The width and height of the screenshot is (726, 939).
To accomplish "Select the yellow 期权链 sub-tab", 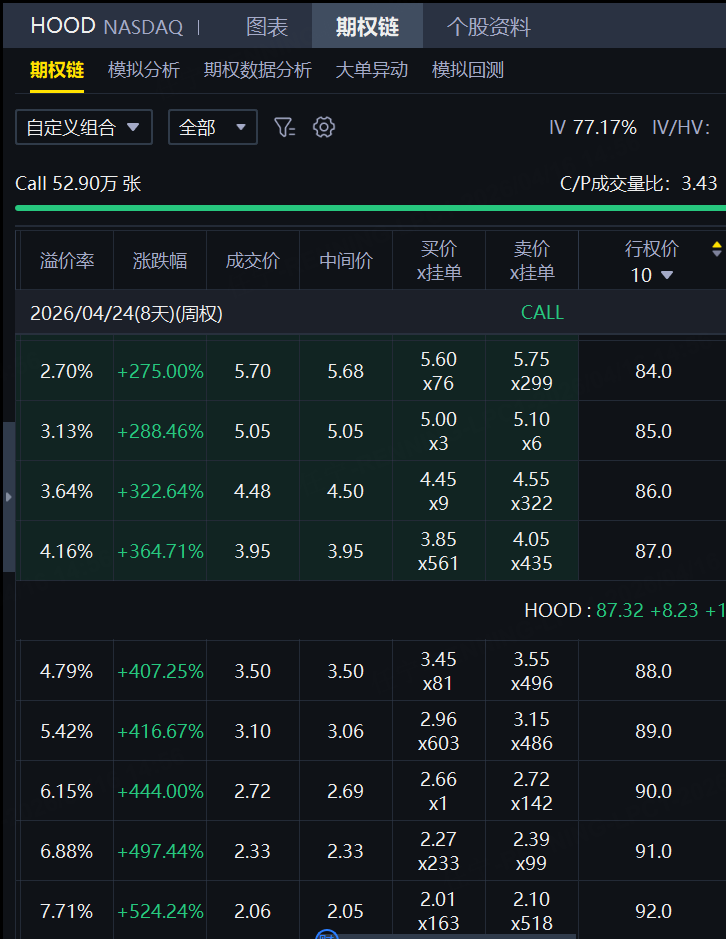I will 57,70.
